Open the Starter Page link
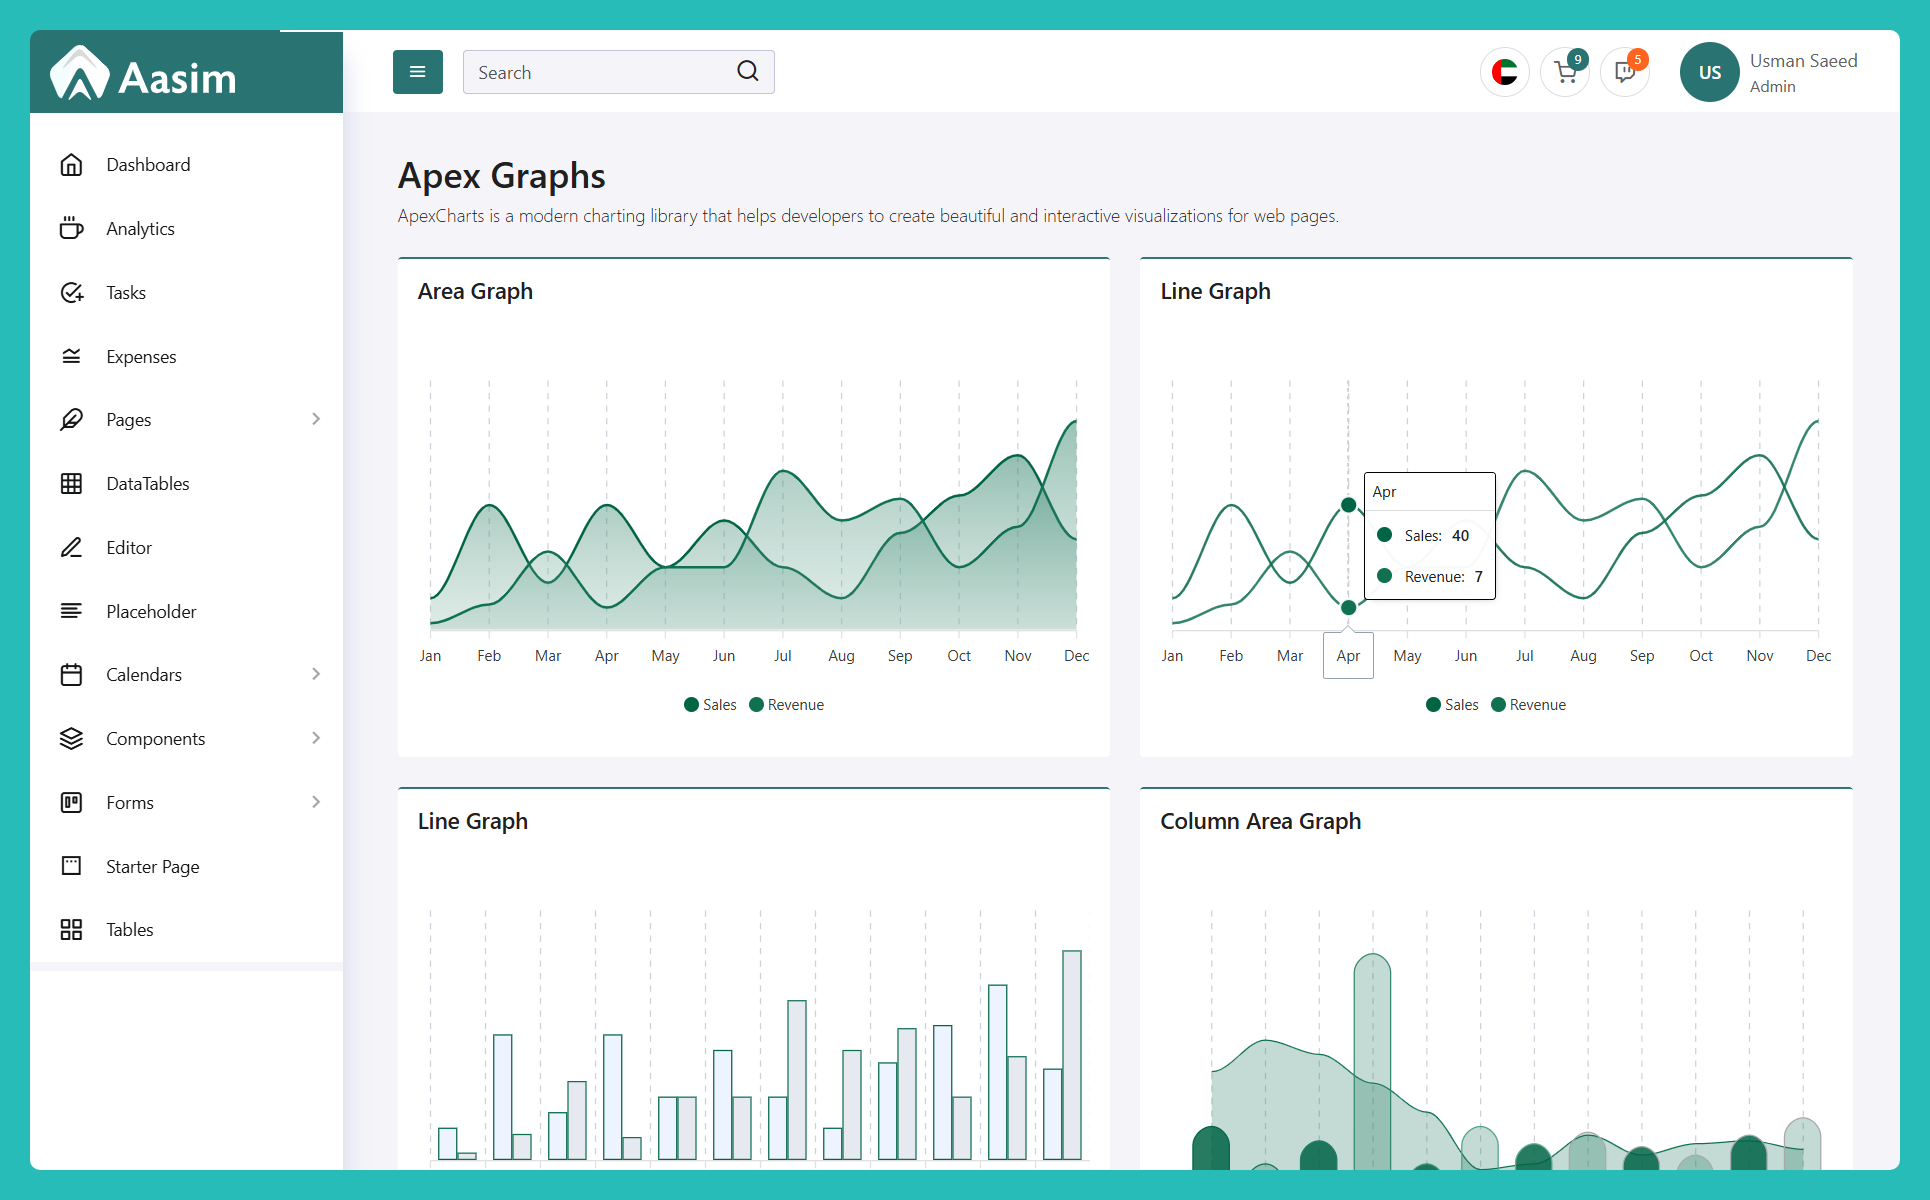Screen dimensions: 1930x1200 tap(152, 867)
